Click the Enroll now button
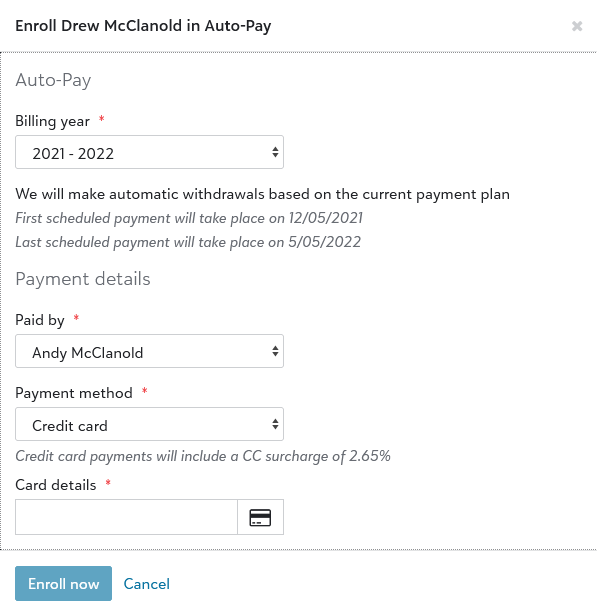This screenshot has width=597, height=616. 64,583
